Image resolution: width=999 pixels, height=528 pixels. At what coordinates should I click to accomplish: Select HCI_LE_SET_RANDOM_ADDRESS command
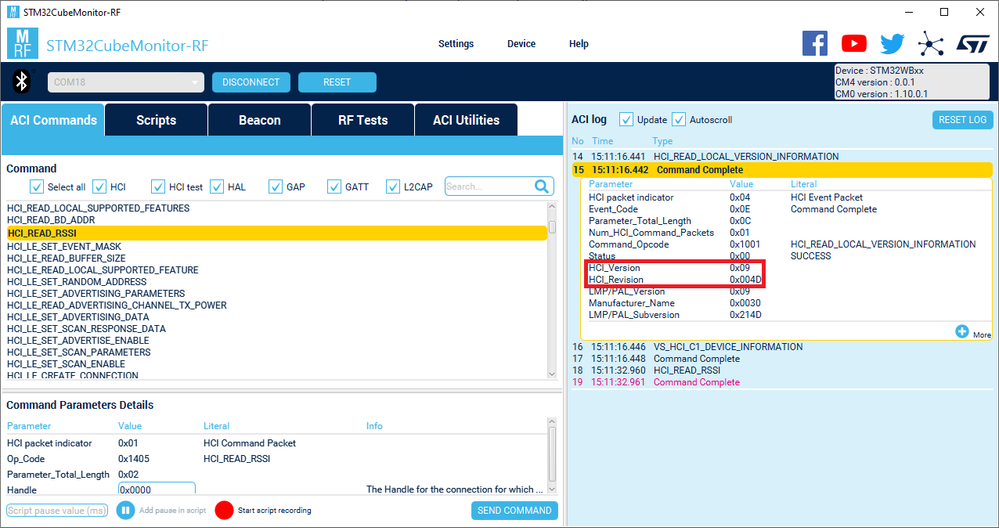tap(76, 282)
